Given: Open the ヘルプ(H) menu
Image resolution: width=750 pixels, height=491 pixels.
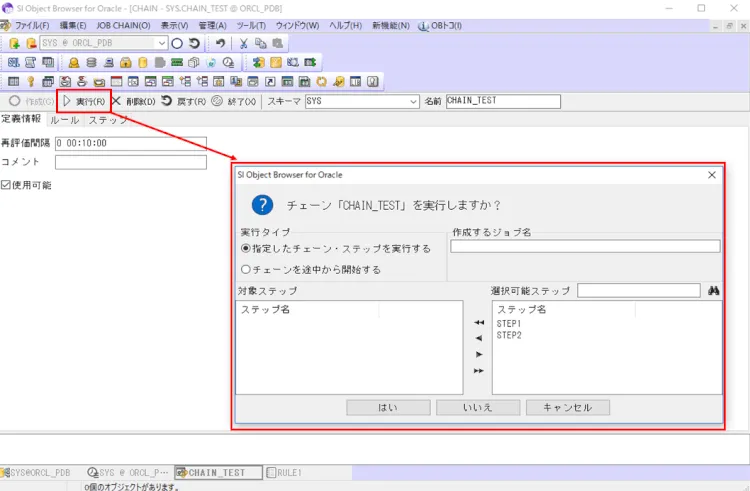Looking at the screenshot, I should tap(345, 25).
